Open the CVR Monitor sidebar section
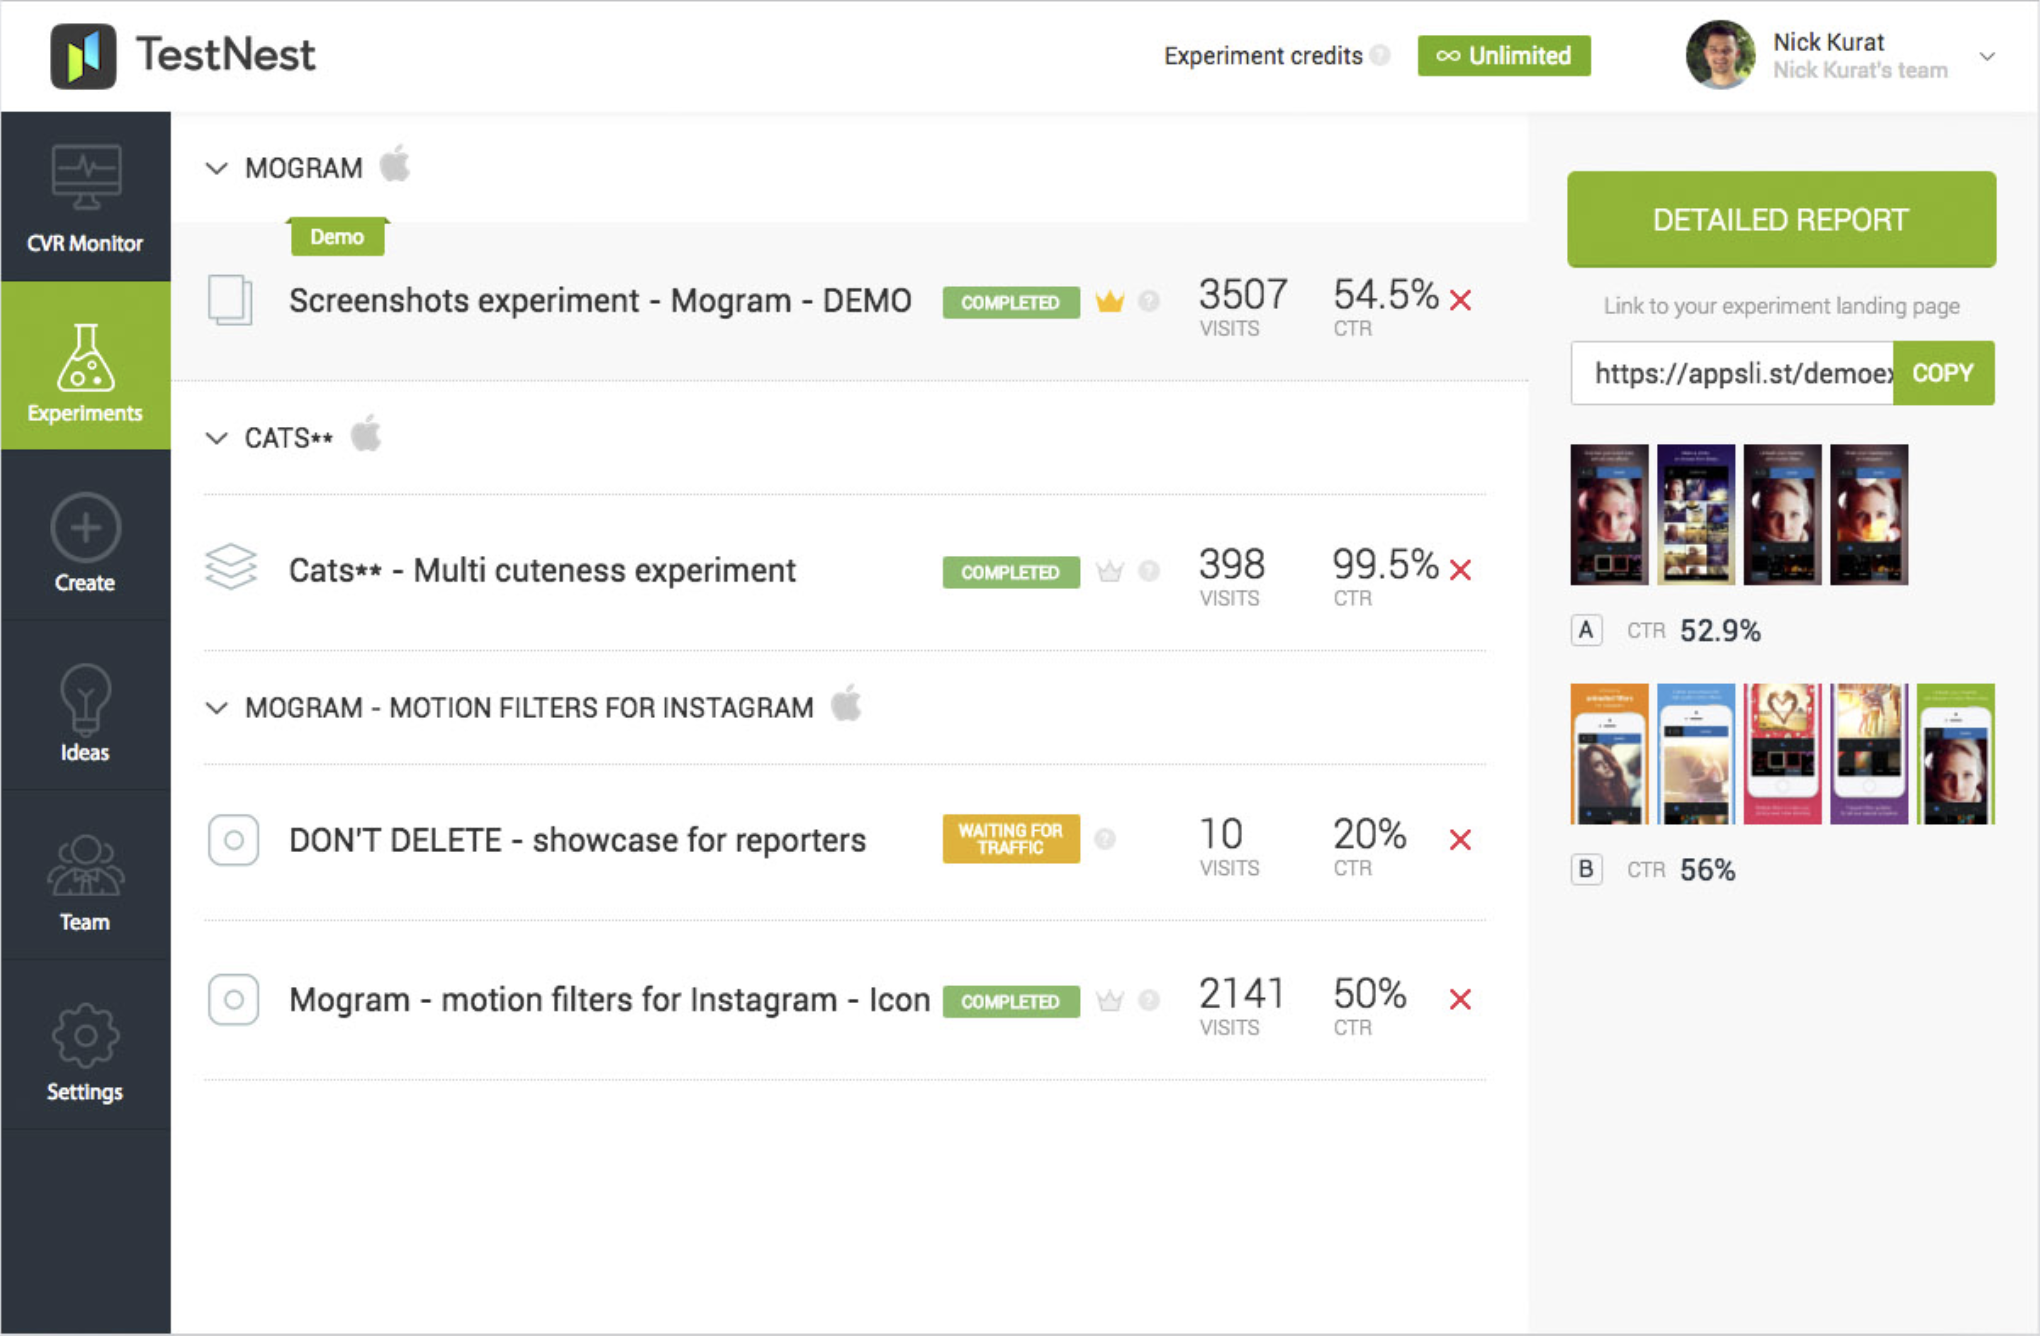 tap(85, 198)
